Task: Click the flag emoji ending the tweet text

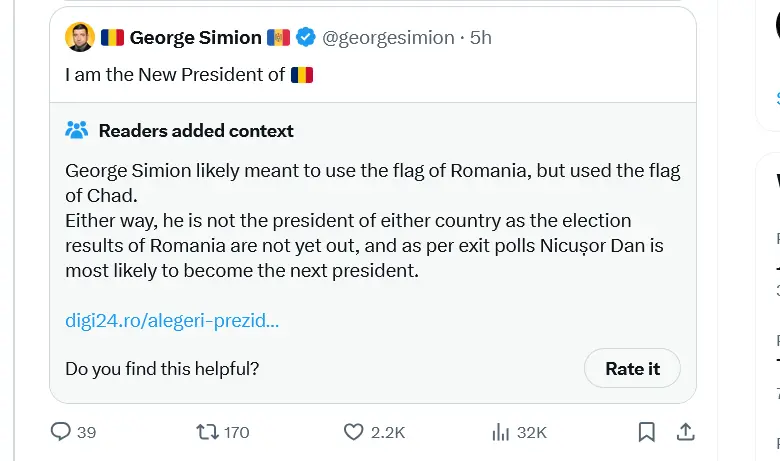Action: tap(302, 74)
